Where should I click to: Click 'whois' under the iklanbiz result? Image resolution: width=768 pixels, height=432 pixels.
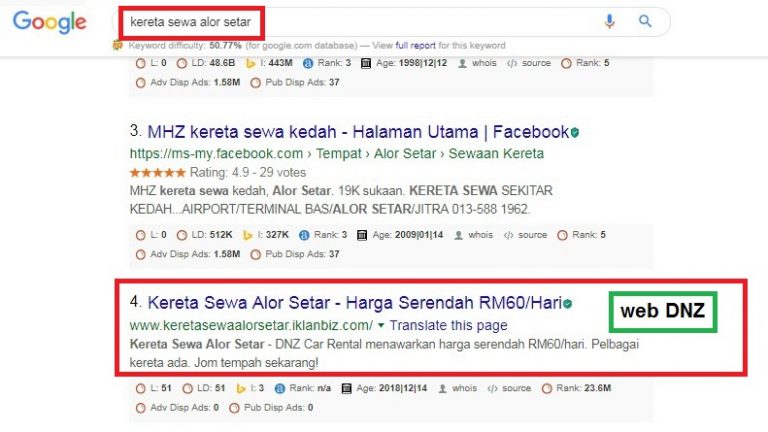point(478,388)
